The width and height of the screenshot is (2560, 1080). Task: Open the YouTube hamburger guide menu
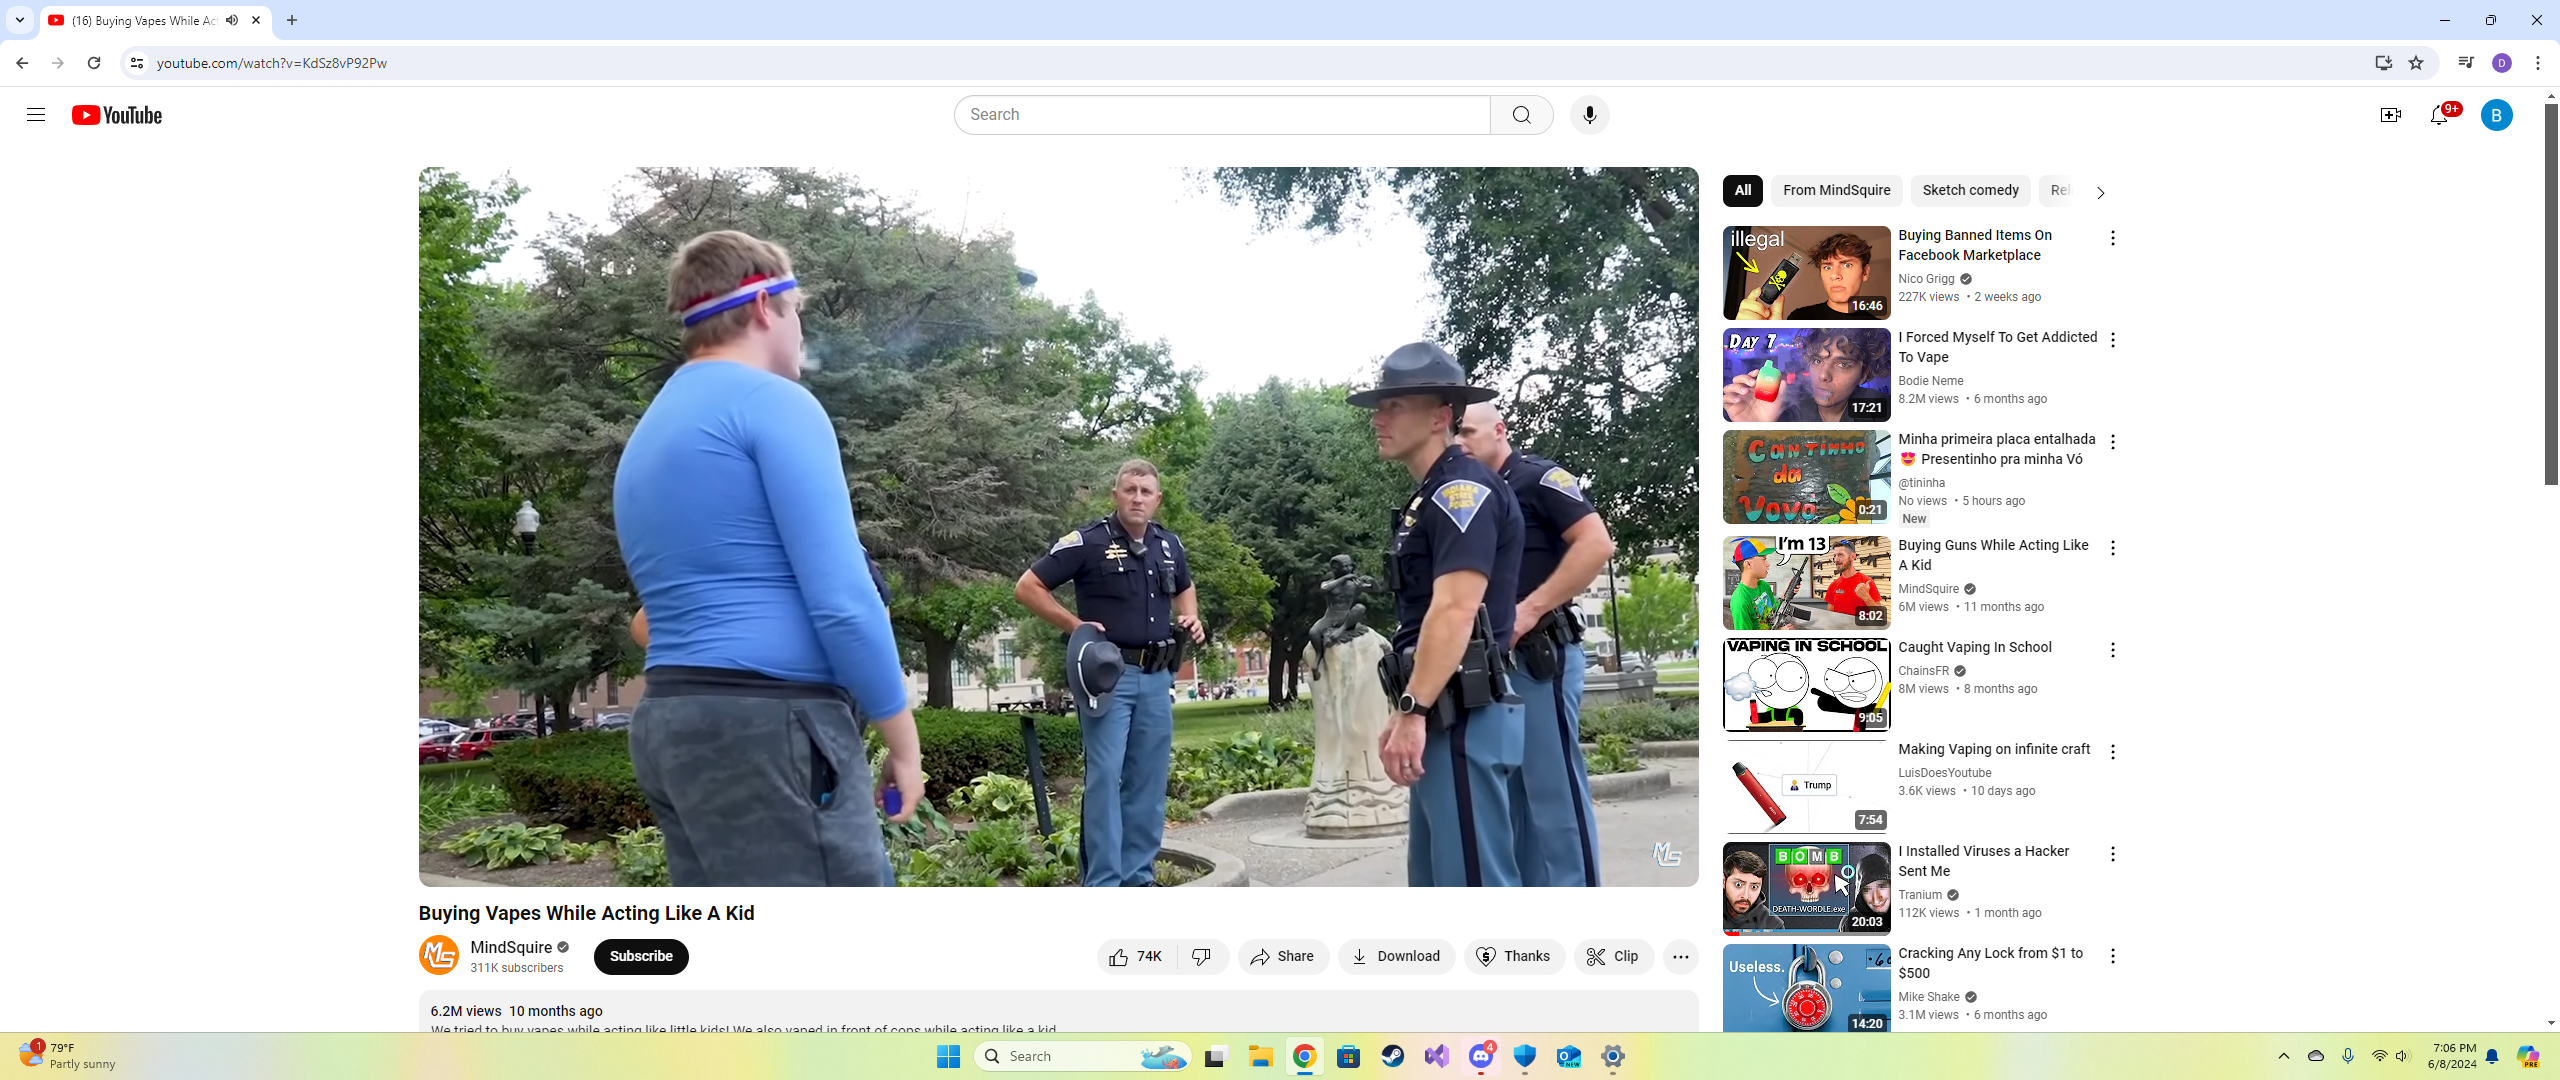click(36, 115)
